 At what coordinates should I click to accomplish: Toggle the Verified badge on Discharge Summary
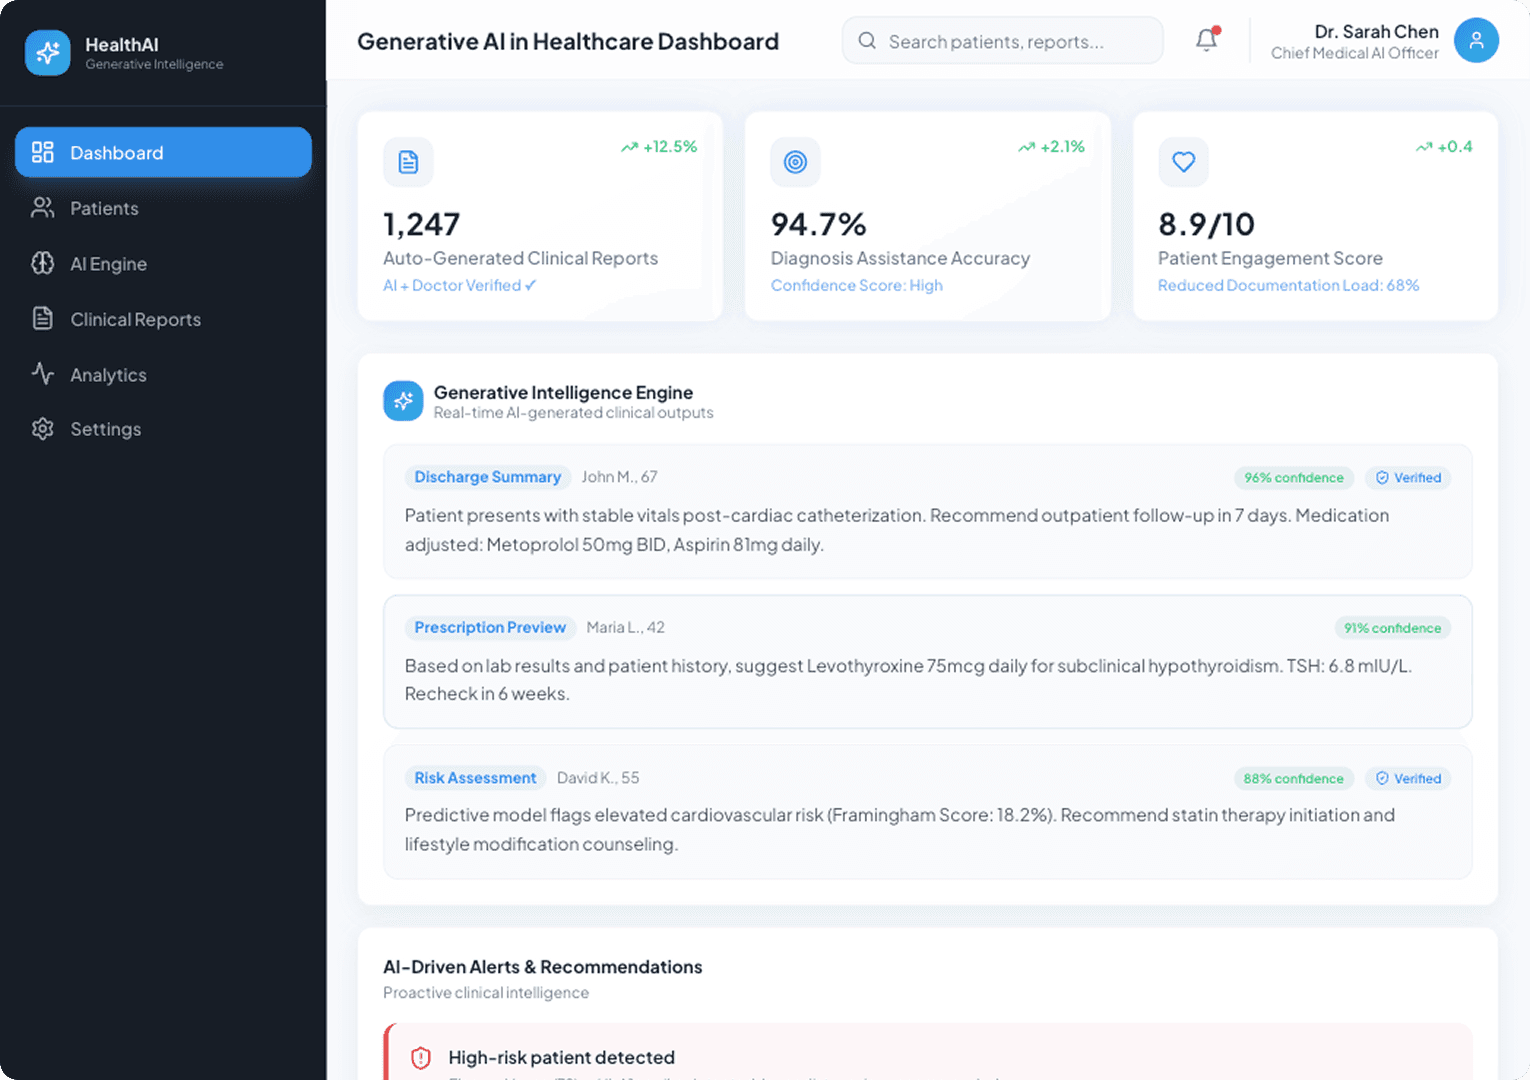click(x=1407, y=477)
